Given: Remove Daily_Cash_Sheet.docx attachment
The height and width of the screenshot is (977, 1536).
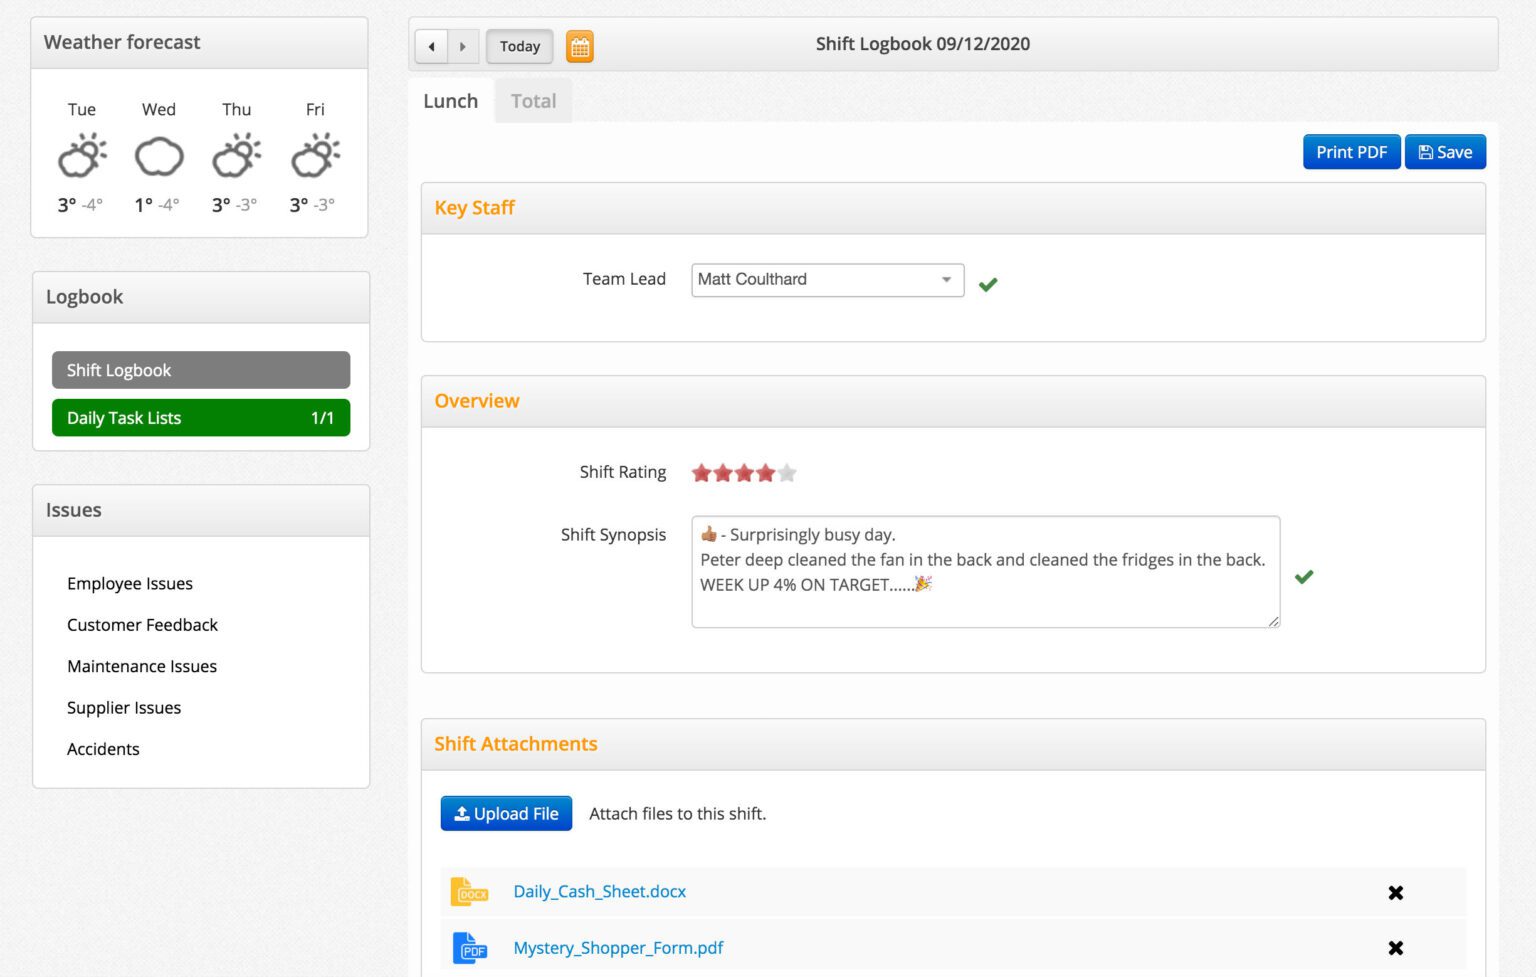Looking at the screenshot, I should click(x=1395, y=893).
